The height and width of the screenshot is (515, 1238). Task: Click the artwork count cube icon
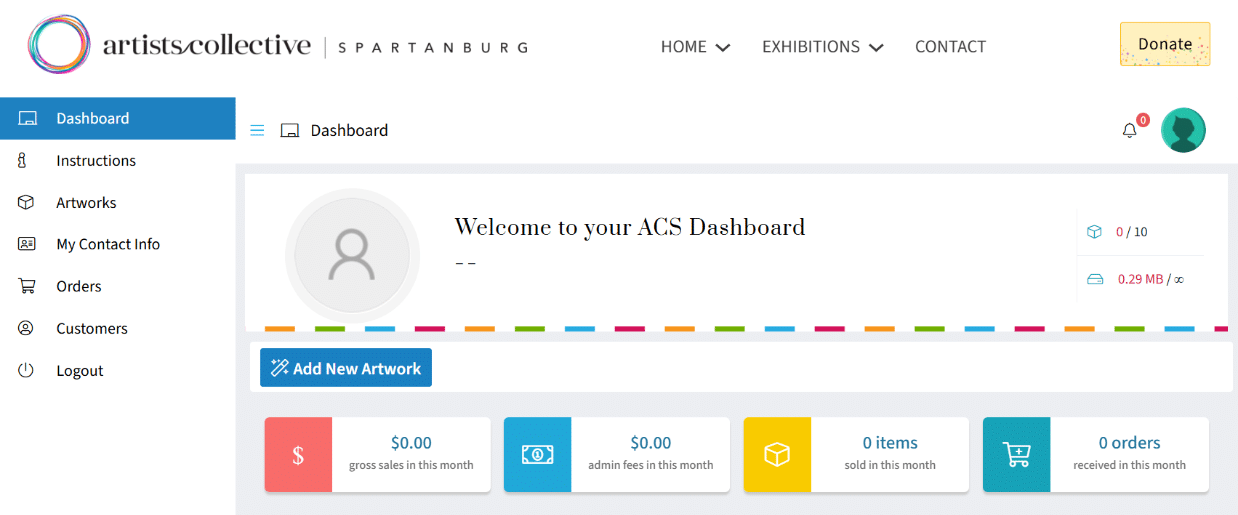click(x=1094, y=232)
